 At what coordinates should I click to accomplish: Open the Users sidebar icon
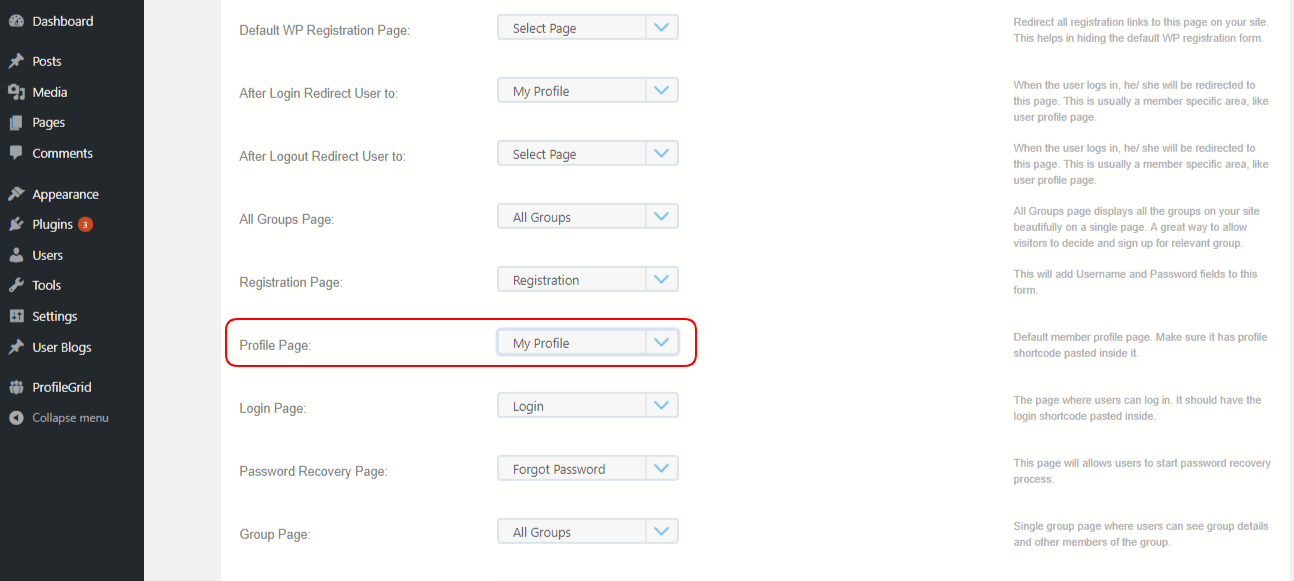point(18,254)
